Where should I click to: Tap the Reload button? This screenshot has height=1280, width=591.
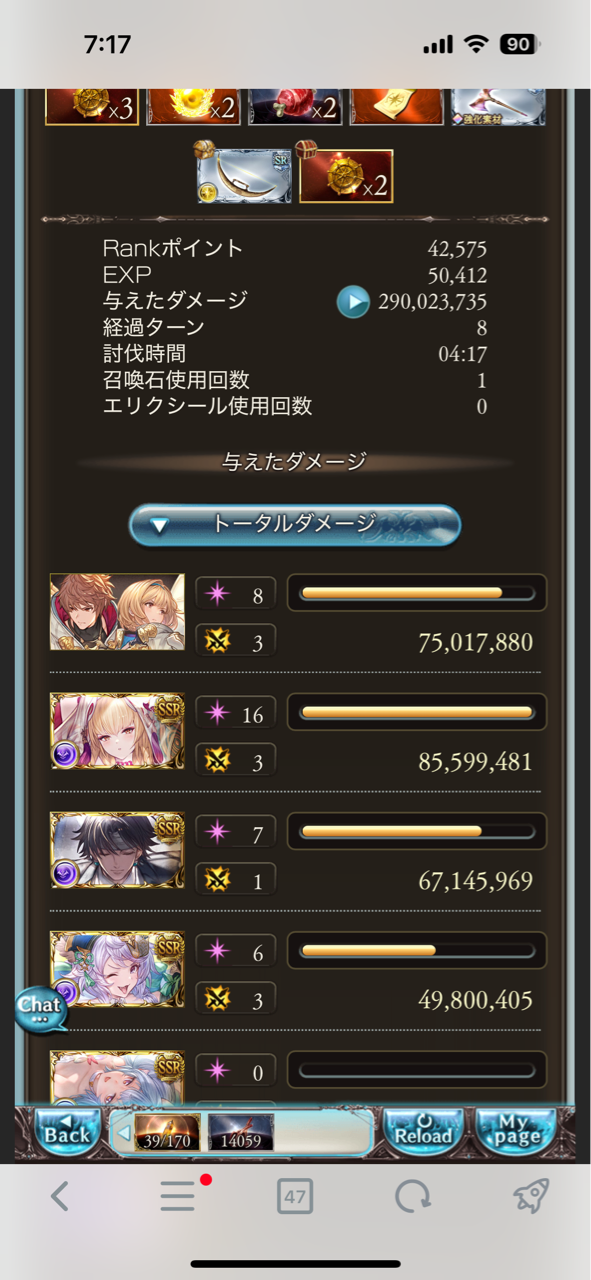point(424,1132)
